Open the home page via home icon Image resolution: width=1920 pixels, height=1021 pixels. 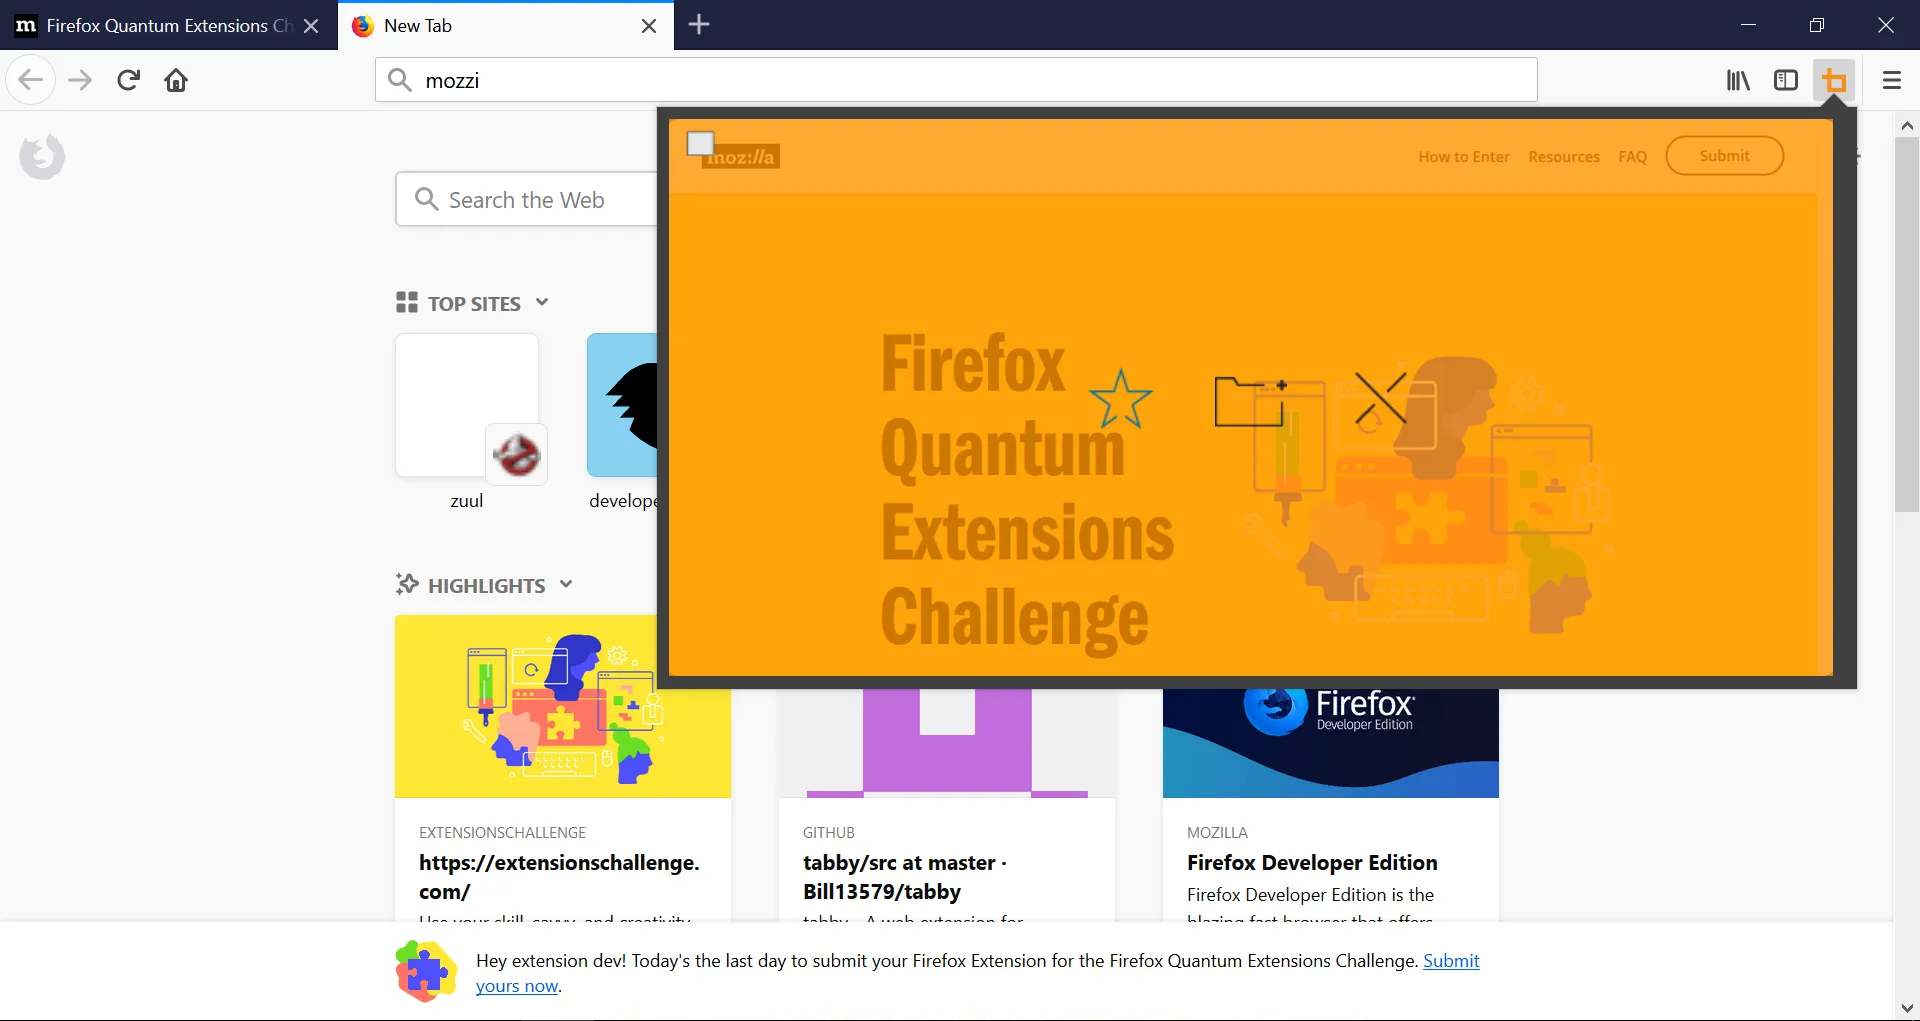coord(176,80)
